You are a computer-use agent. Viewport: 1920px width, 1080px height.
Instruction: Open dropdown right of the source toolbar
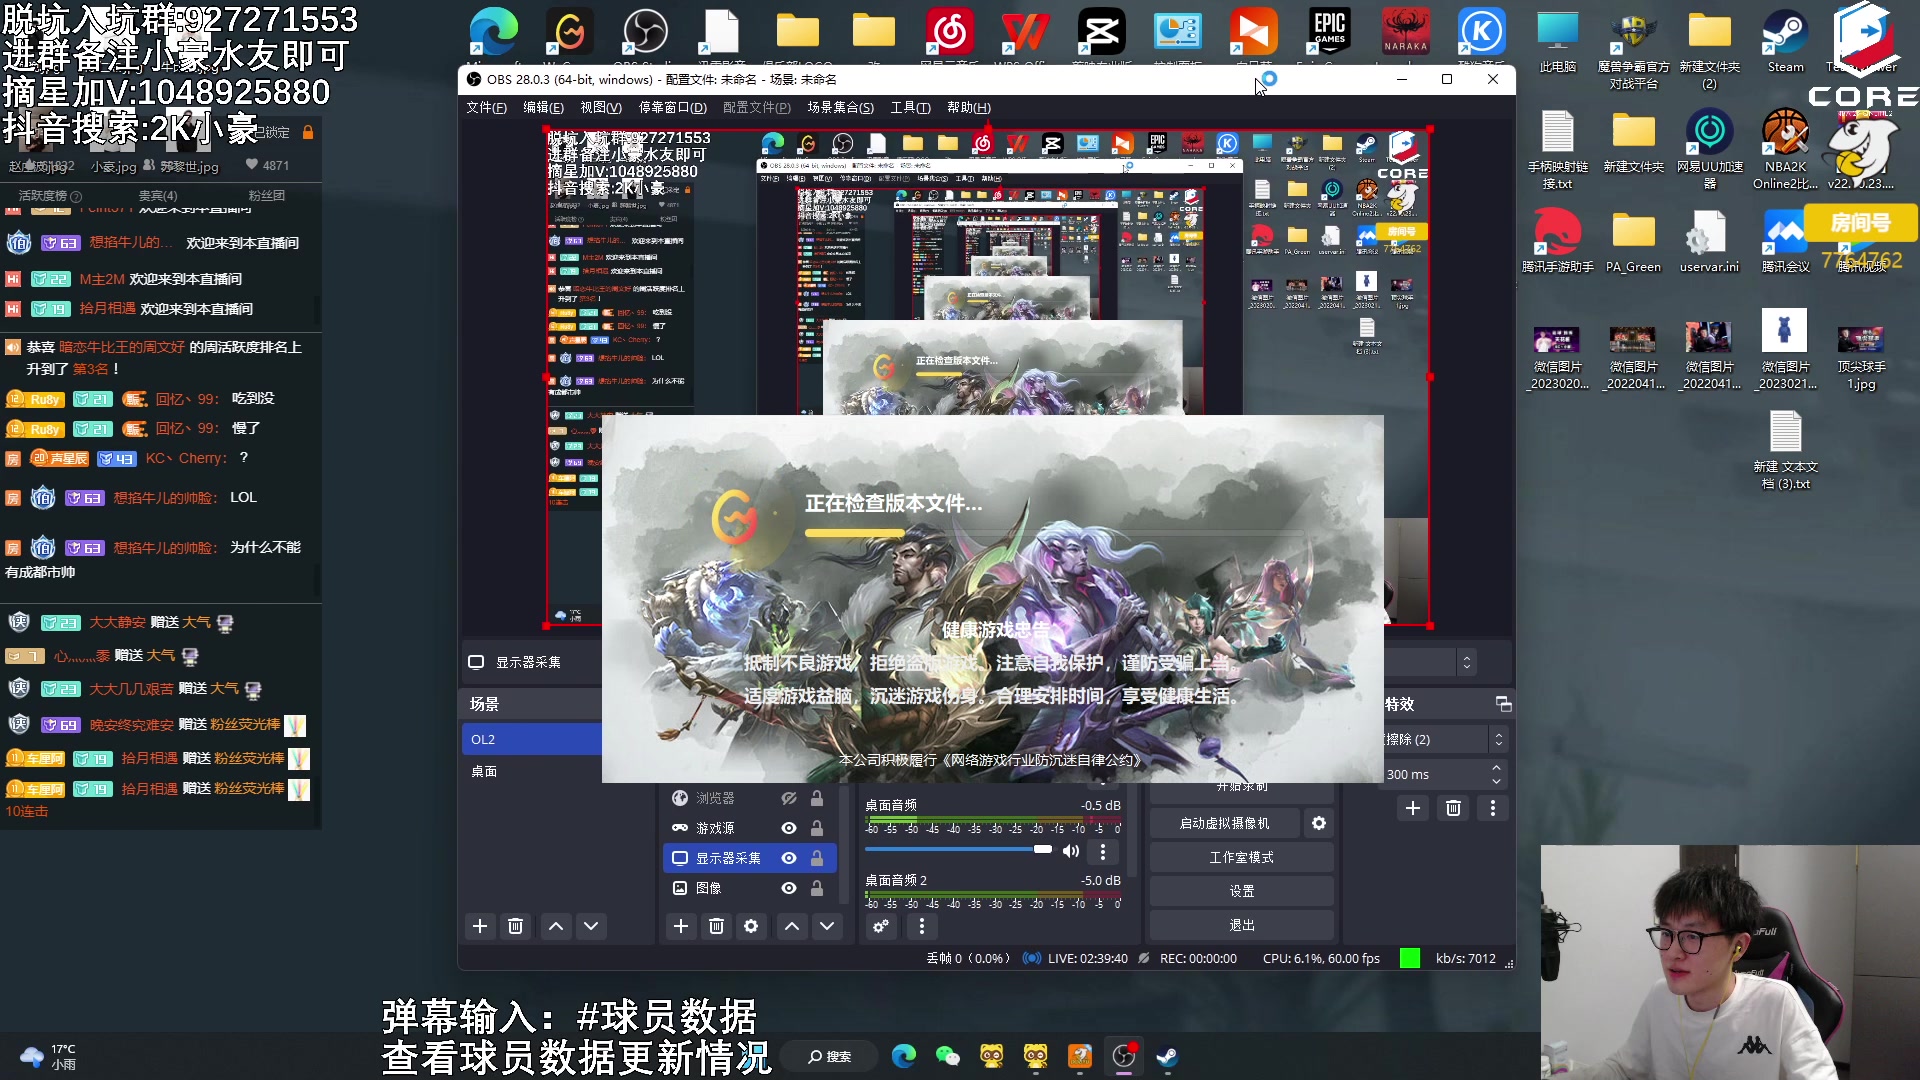tap(1466, 662)
